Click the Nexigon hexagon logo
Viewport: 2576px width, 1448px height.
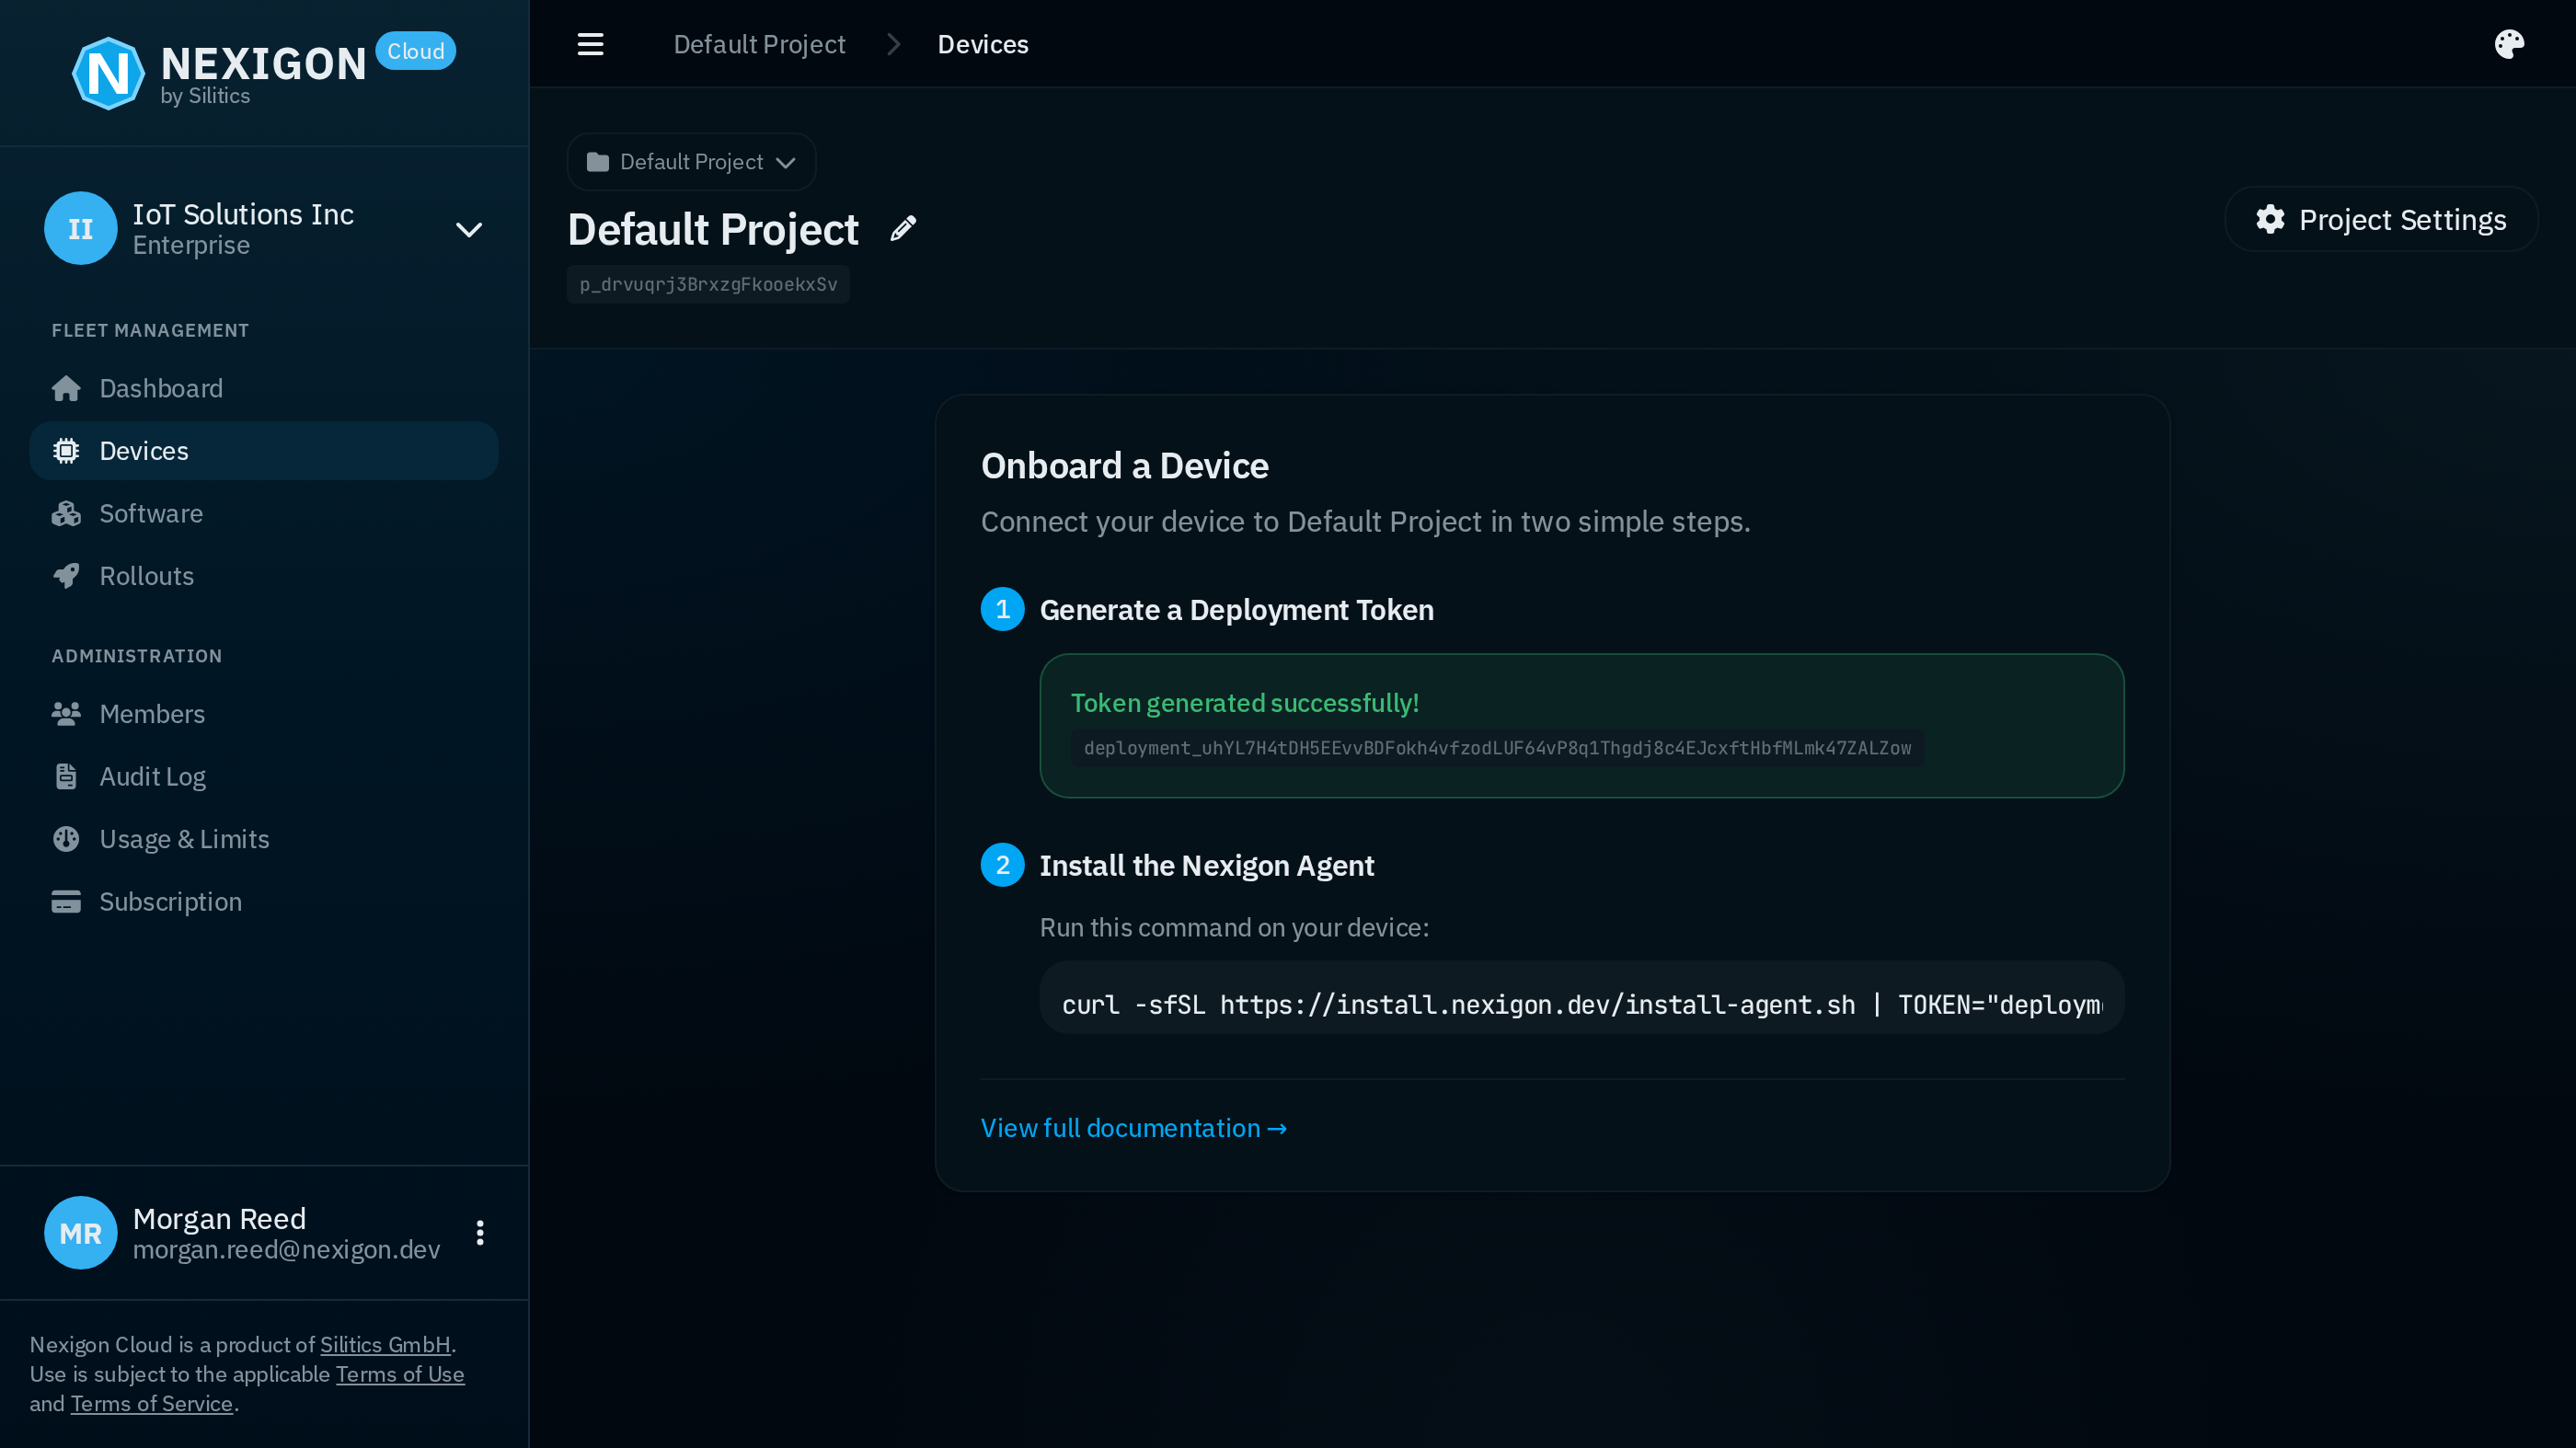(x=109, y=72)
